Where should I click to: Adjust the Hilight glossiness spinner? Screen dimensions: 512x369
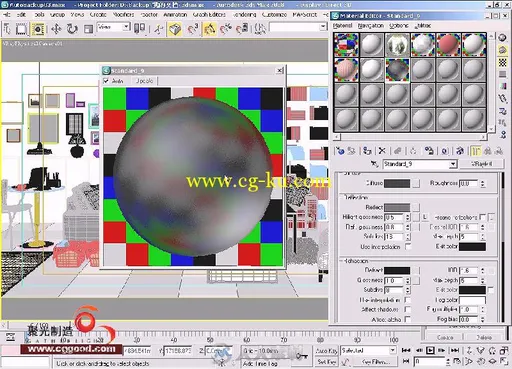pyautogui.click(x=407, y=217)
